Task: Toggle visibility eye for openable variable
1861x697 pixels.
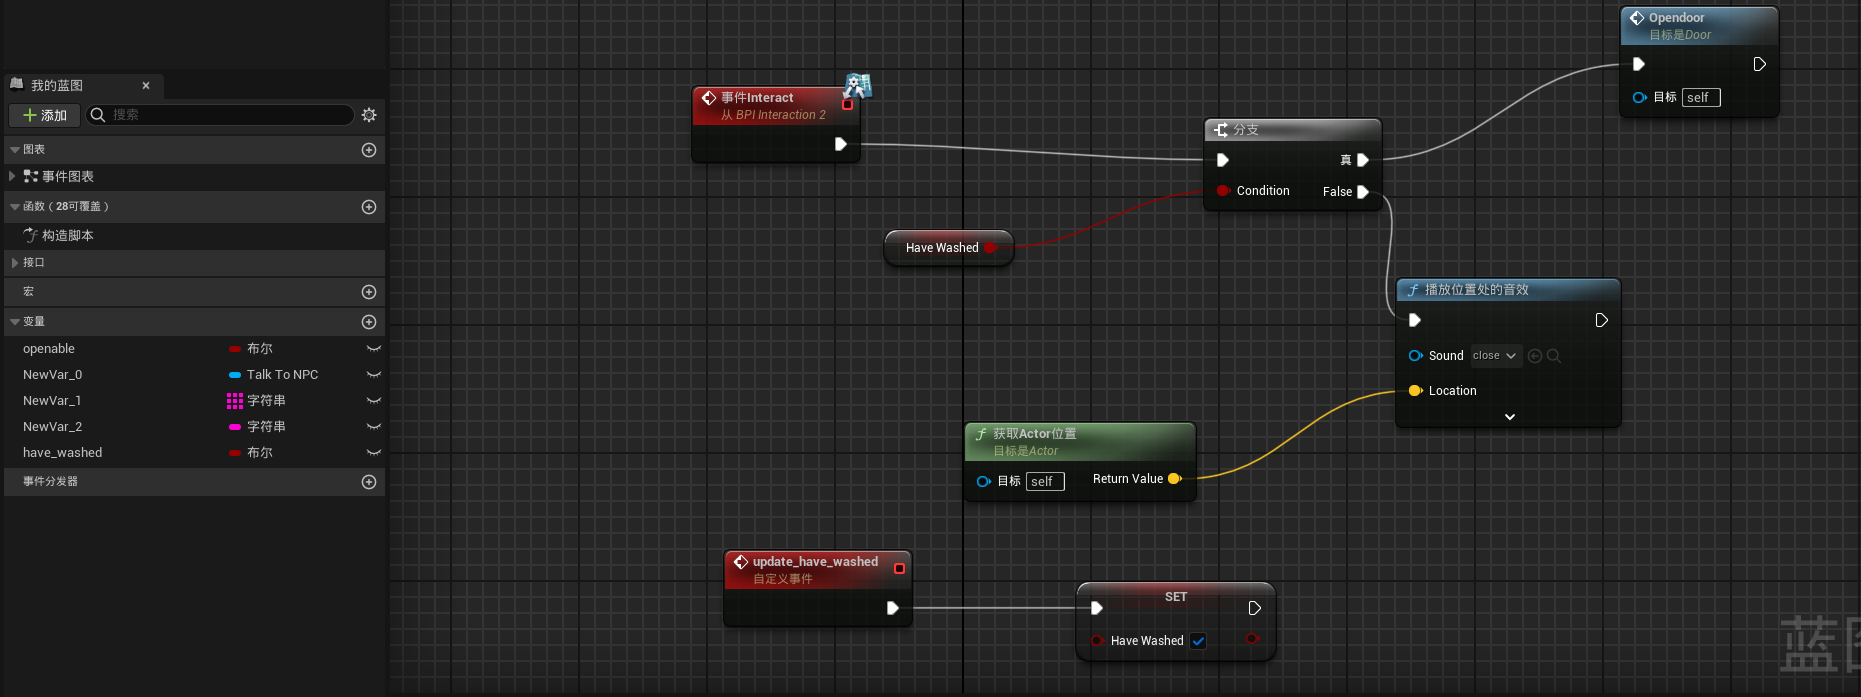Action: pos(374,349)
